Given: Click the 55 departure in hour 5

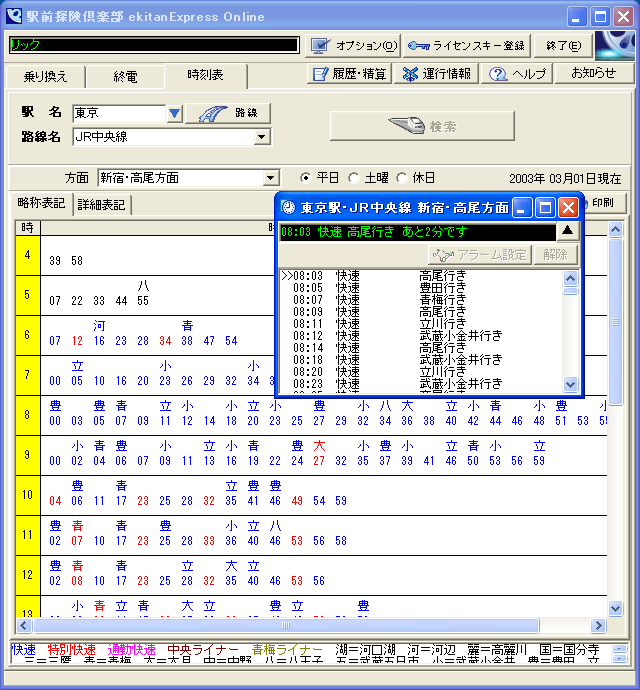Looking at the screenshot, I should click(143, 301).
